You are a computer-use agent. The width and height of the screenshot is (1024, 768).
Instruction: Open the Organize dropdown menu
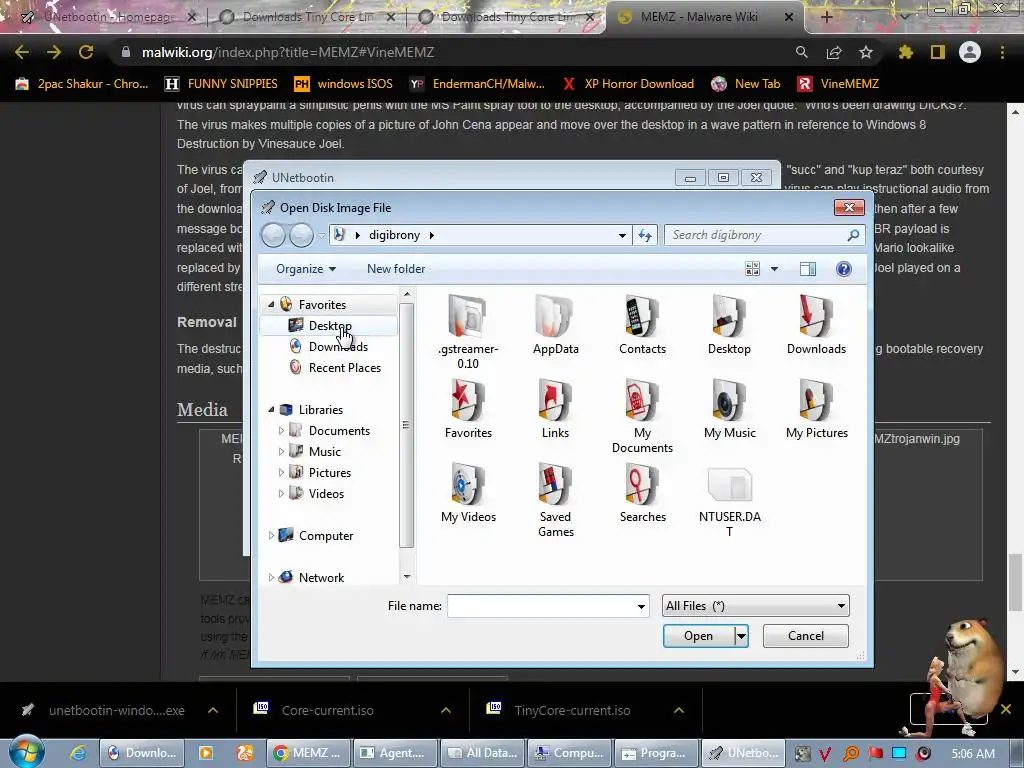pos(306,269)
